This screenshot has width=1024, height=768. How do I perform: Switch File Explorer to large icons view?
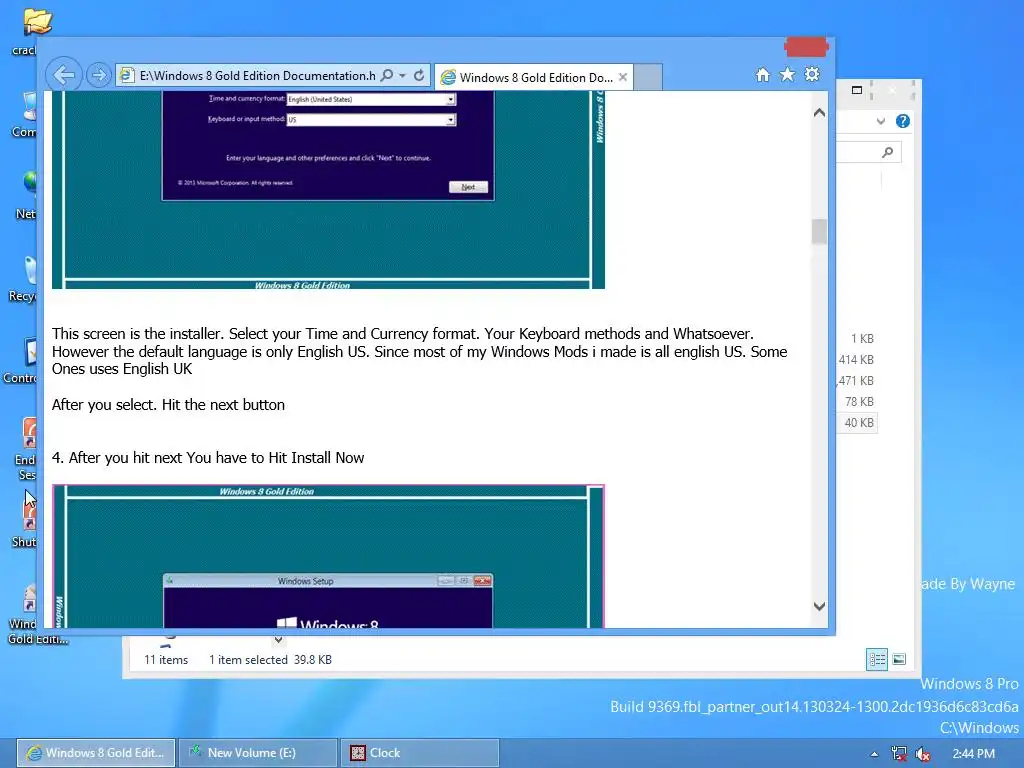[899, 660]
